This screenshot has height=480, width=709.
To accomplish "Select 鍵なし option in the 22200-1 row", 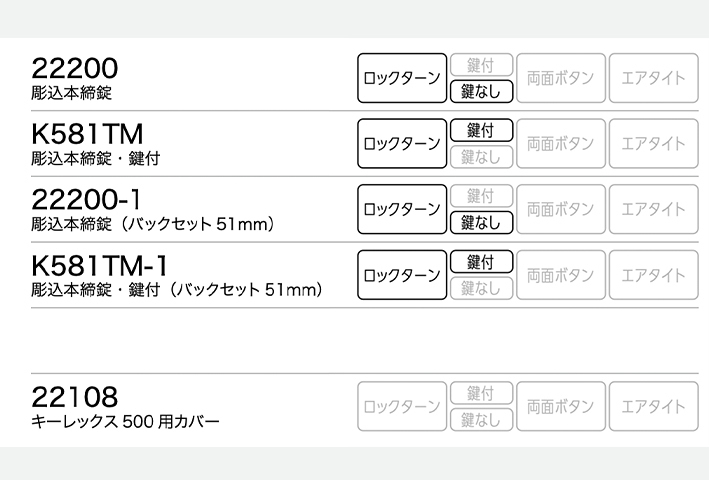I will [481, 222].
